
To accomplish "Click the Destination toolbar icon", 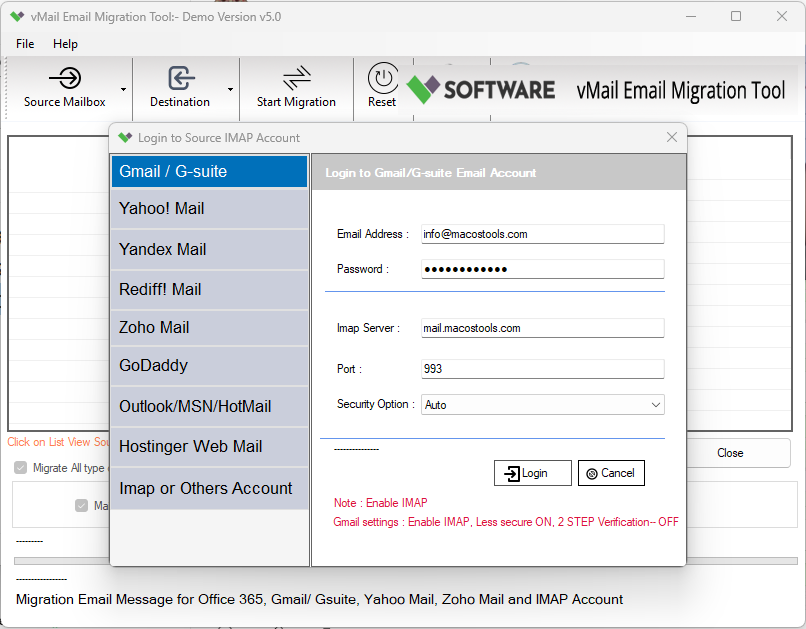I will [181, 78].
